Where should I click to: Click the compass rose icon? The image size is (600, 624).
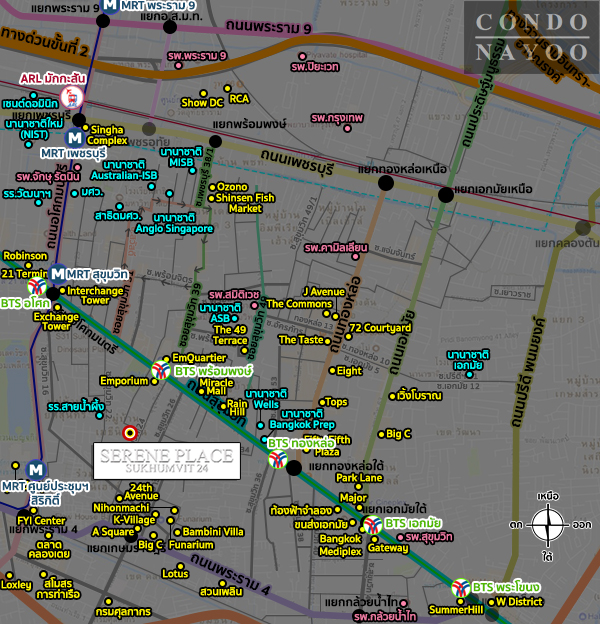[548, 526]
